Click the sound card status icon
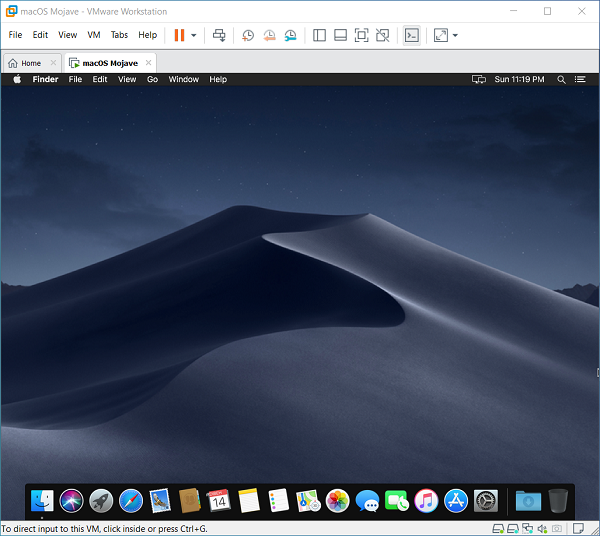Screen dimensions: 600x536 542,529
